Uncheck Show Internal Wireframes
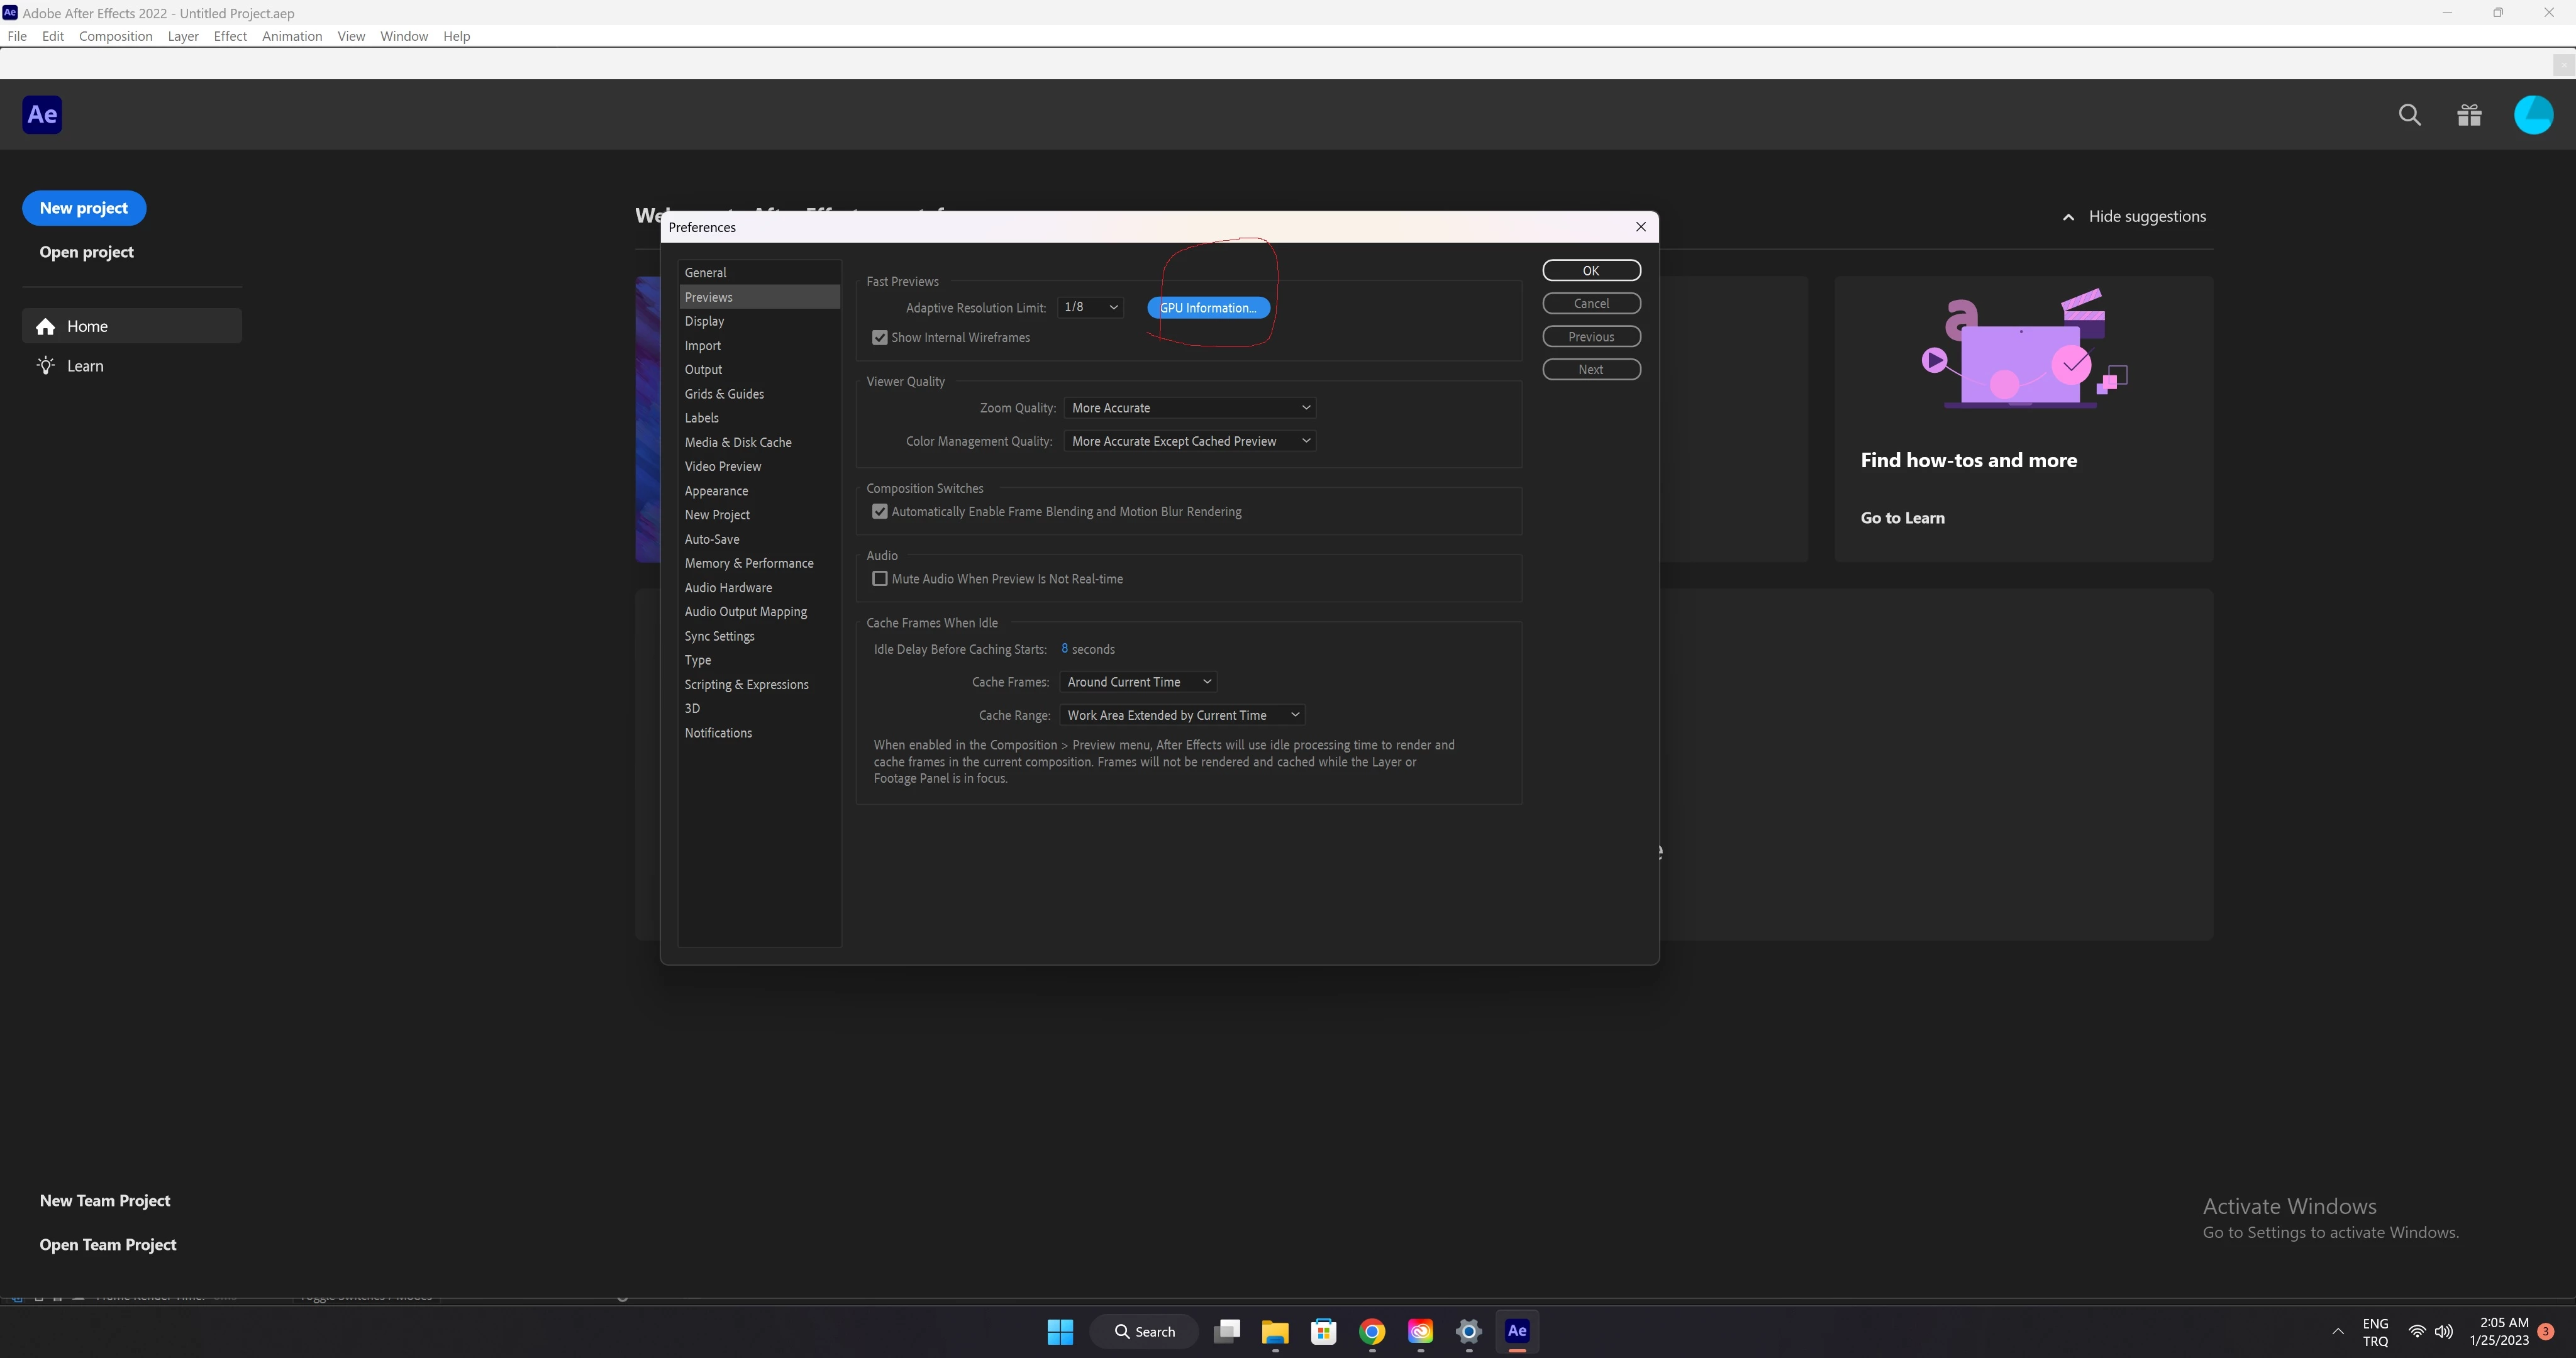The height and width of the screenshot is (1358, 2576). (880, 338)
